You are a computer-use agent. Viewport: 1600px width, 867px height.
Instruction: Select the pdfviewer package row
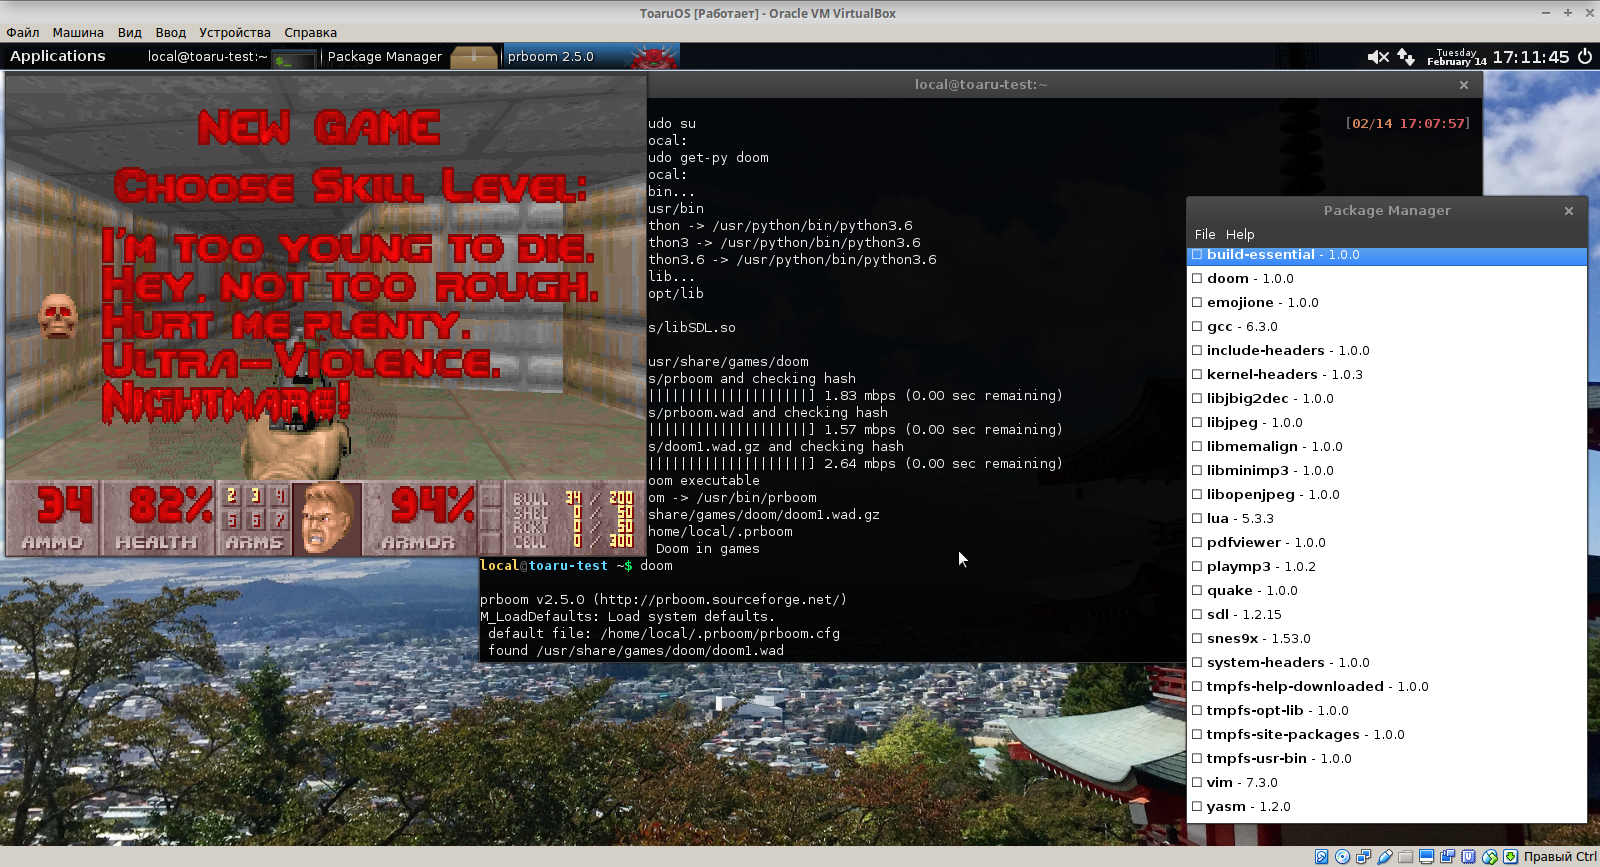(x=1387, y=543)
